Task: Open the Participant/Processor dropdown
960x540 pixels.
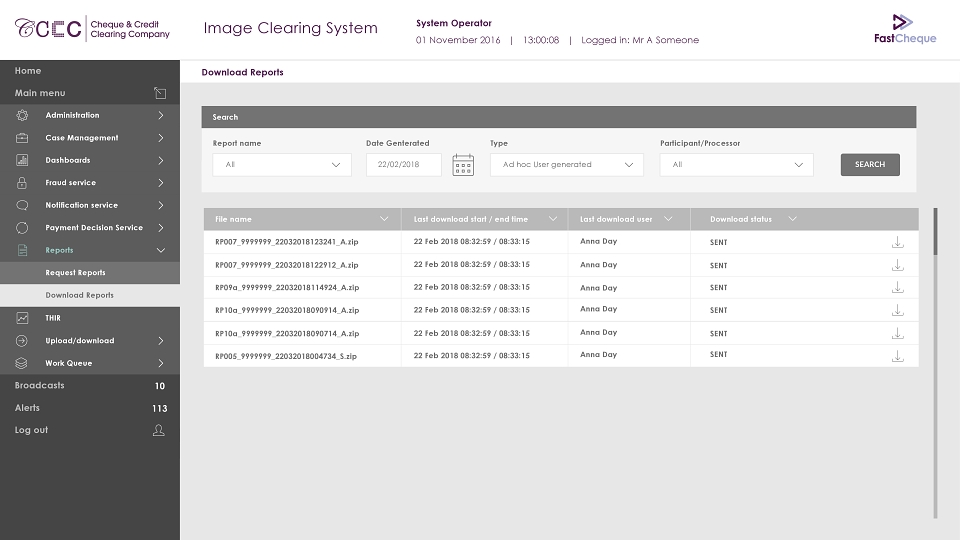Action: click(737, 165)
